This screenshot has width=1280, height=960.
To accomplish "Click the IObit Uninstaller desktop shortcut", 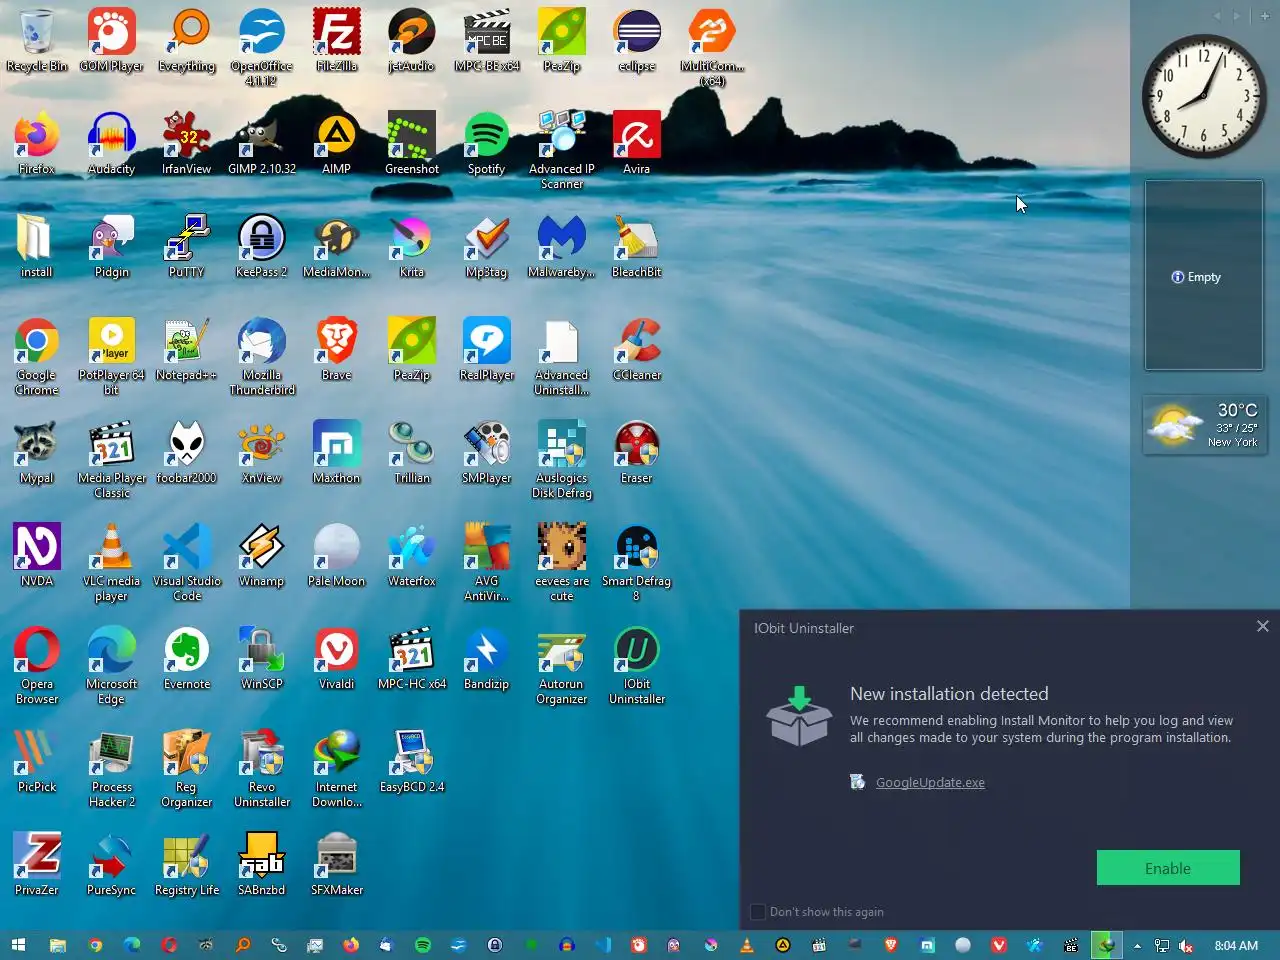I will [637, 665].
